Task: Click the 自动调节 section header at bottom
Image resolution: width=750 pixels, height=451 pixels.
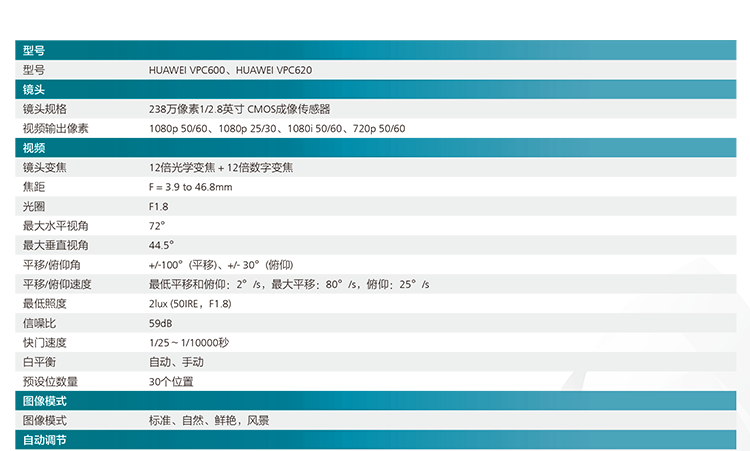Action: 380,440
